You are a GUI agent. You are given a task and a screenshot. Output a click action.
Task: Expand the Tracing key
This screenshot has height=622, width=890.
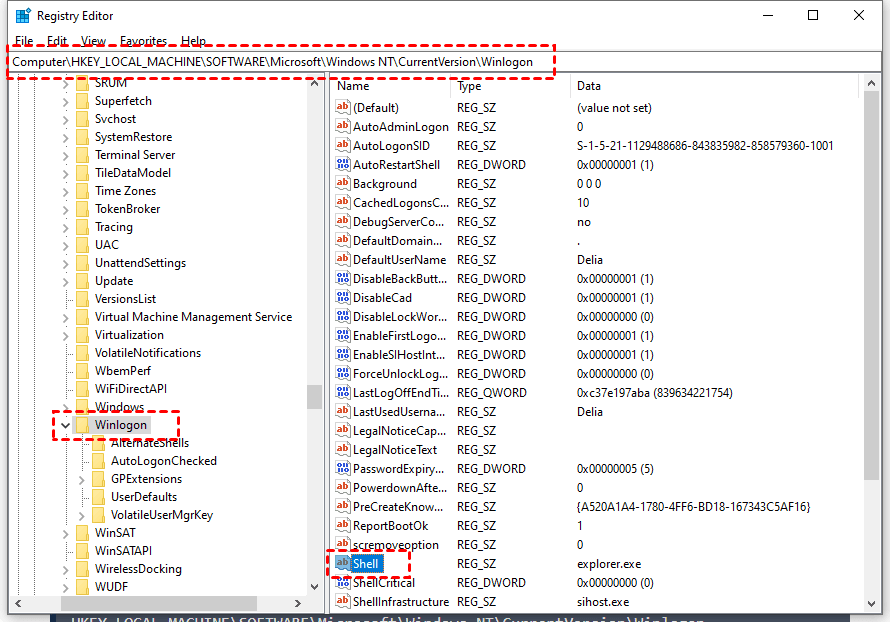coord(65,228)
